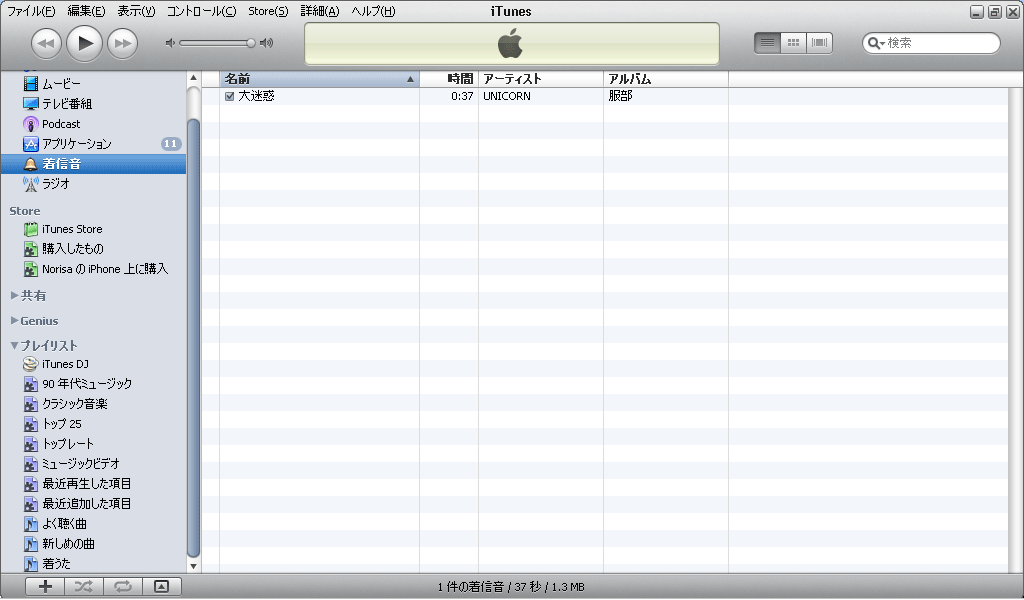This screenshot has height=600, width=1024.
Task: Click the high-volume speaker icon
Action: tap(266, 43)
